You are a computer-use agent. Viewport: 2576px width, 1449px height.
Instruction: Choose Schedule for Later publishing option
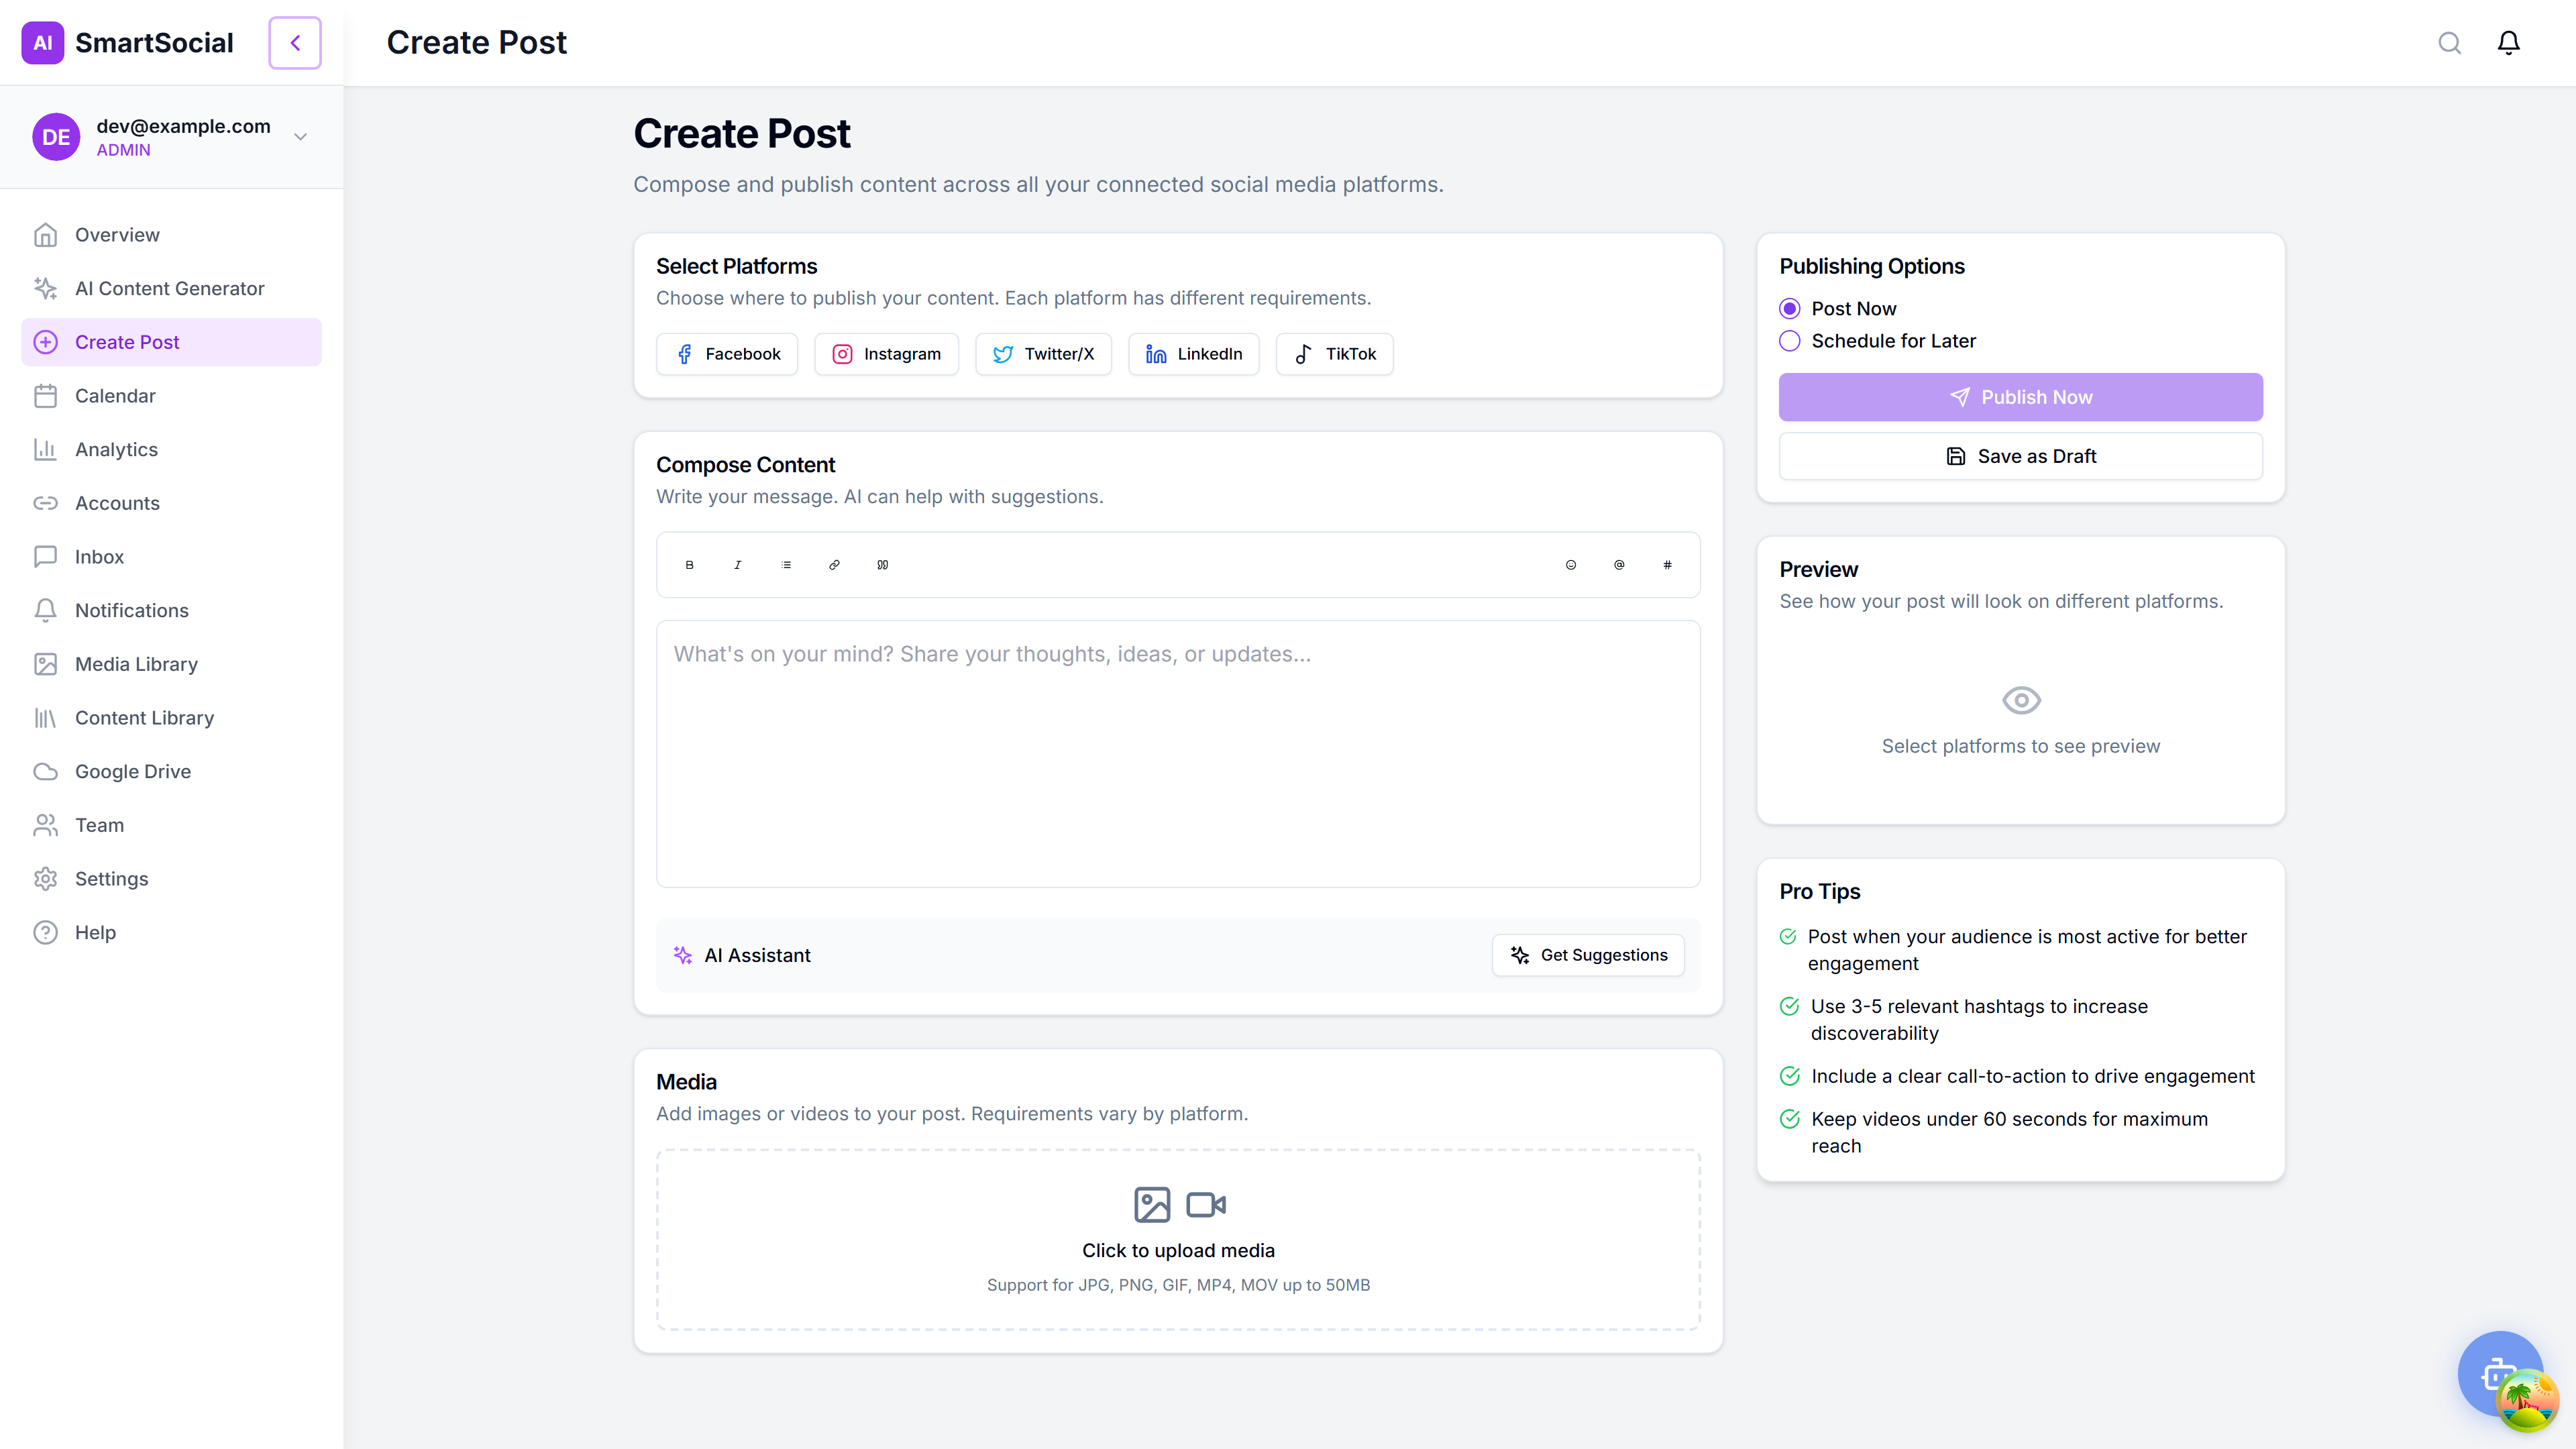point(1790,340)
